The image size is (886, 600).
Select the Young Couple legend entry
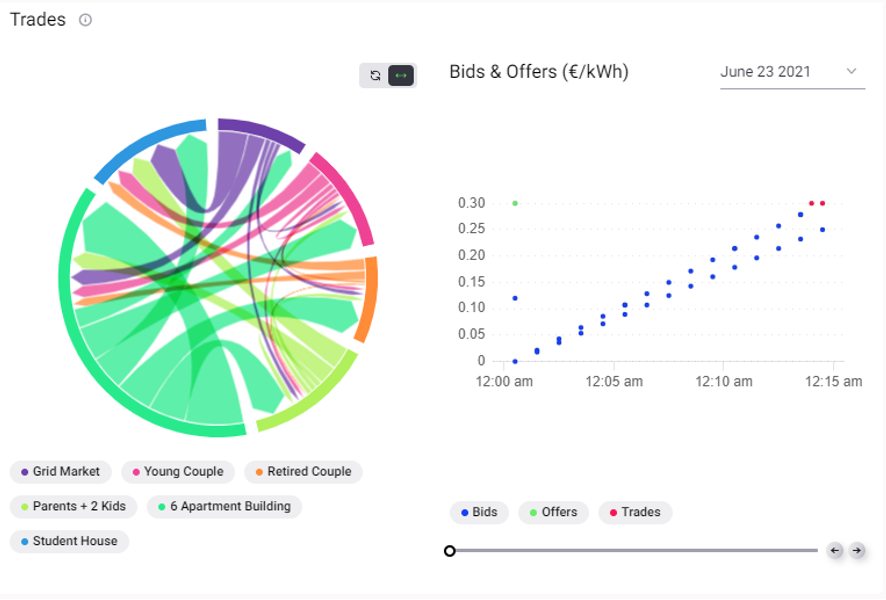tap(178, 471)
